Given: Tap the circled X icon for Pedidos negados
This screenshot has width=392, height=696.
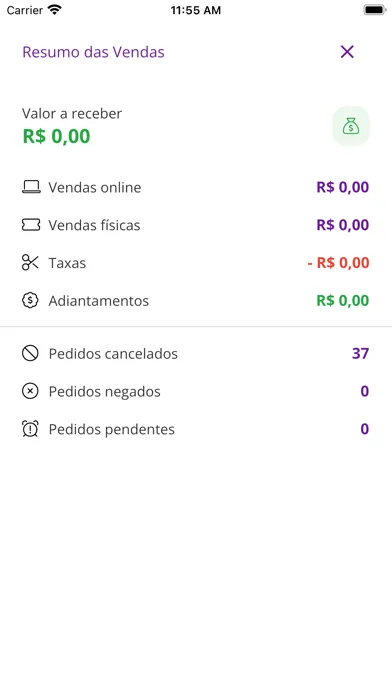Looking at the screenshot, I should 30,391.
